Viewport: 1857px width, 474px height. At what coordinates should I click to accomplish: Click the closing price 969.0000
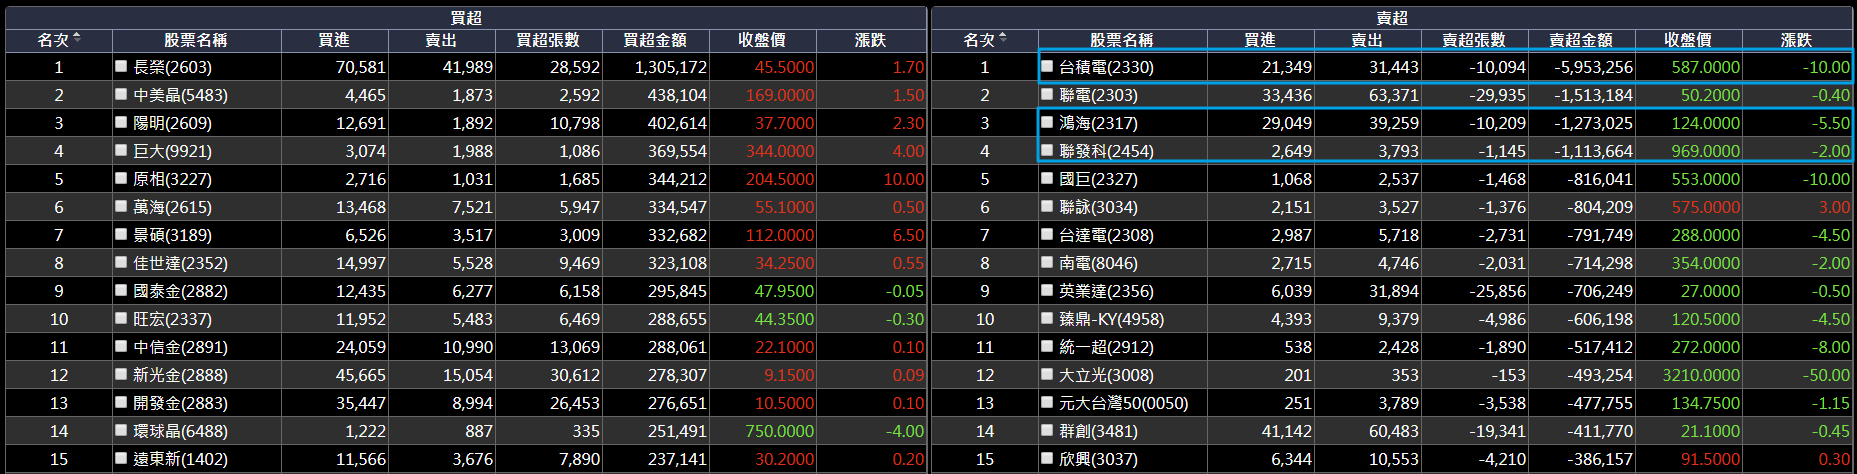(1706, 151)
